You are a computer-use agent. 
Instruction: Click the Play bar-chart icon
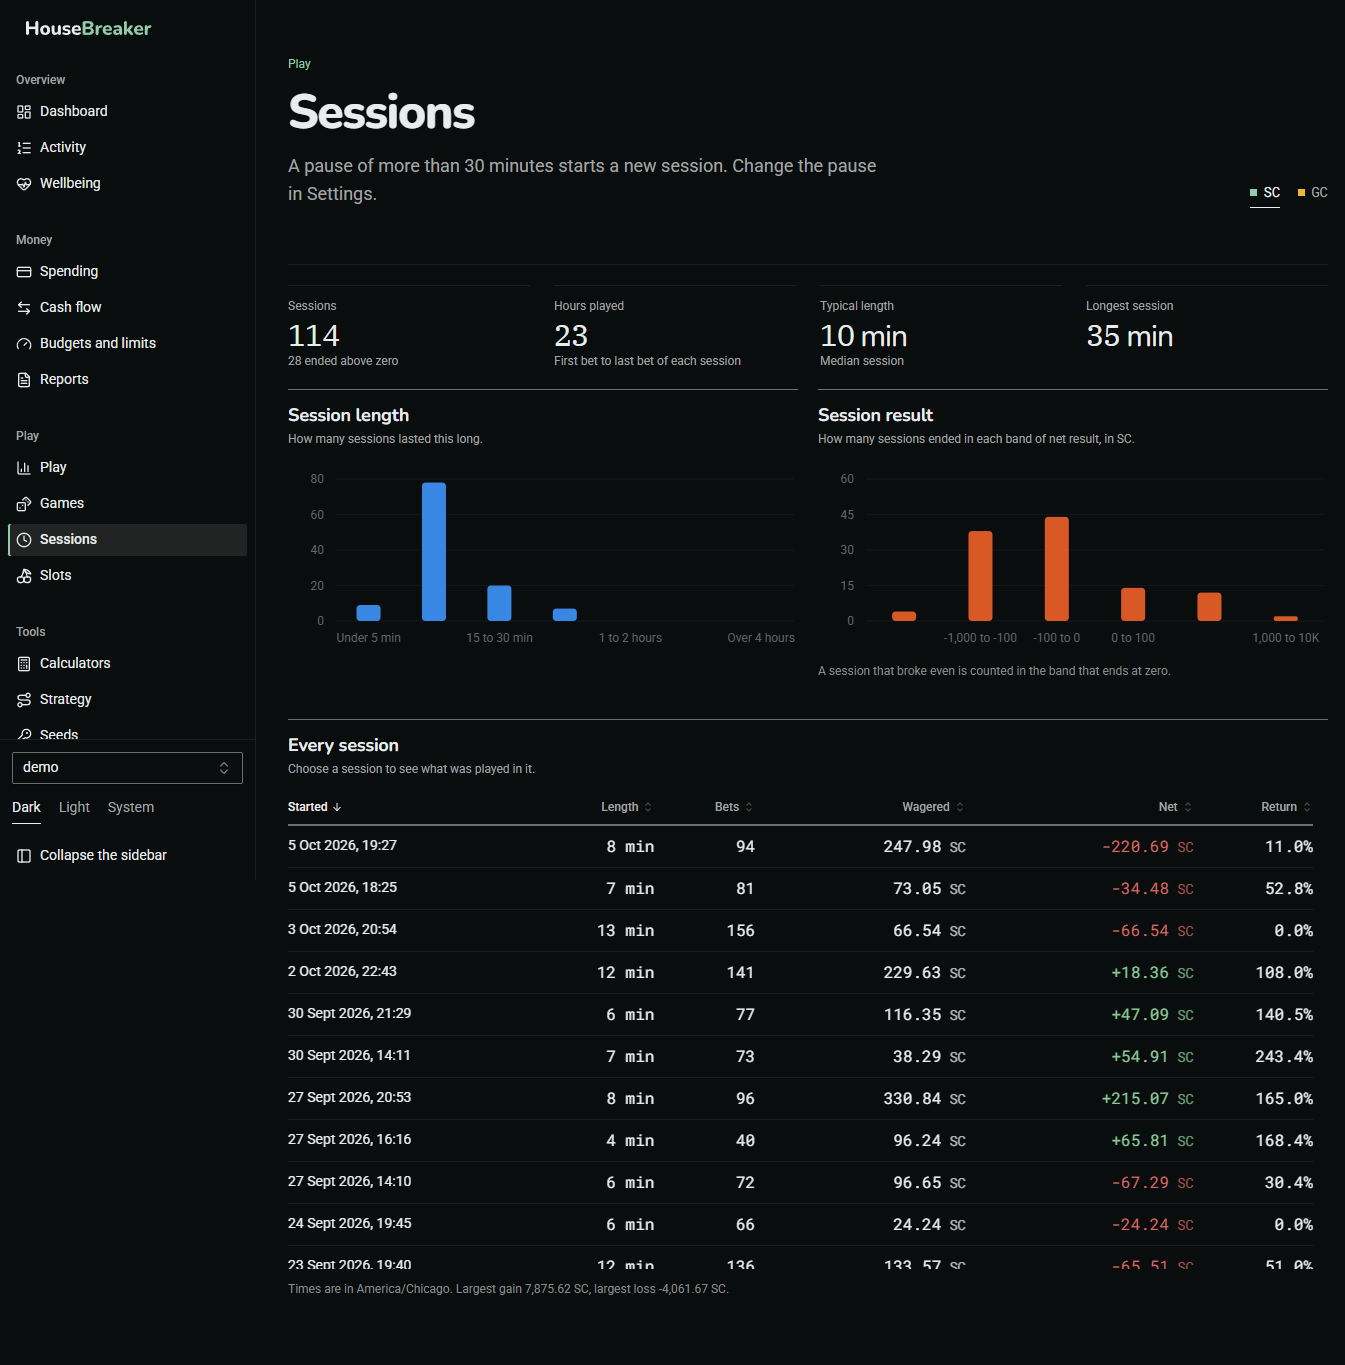[24, 468]
